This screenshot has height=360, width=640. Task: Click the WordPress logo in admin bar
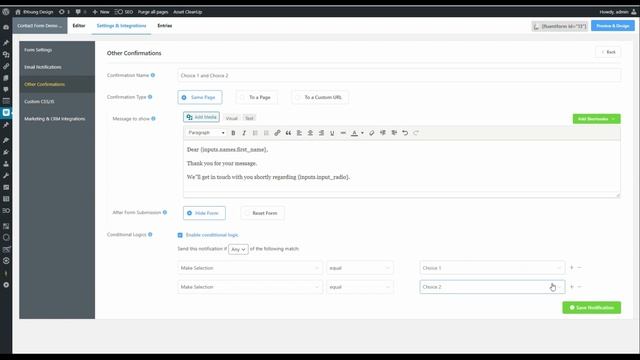(x=6, y=12)
